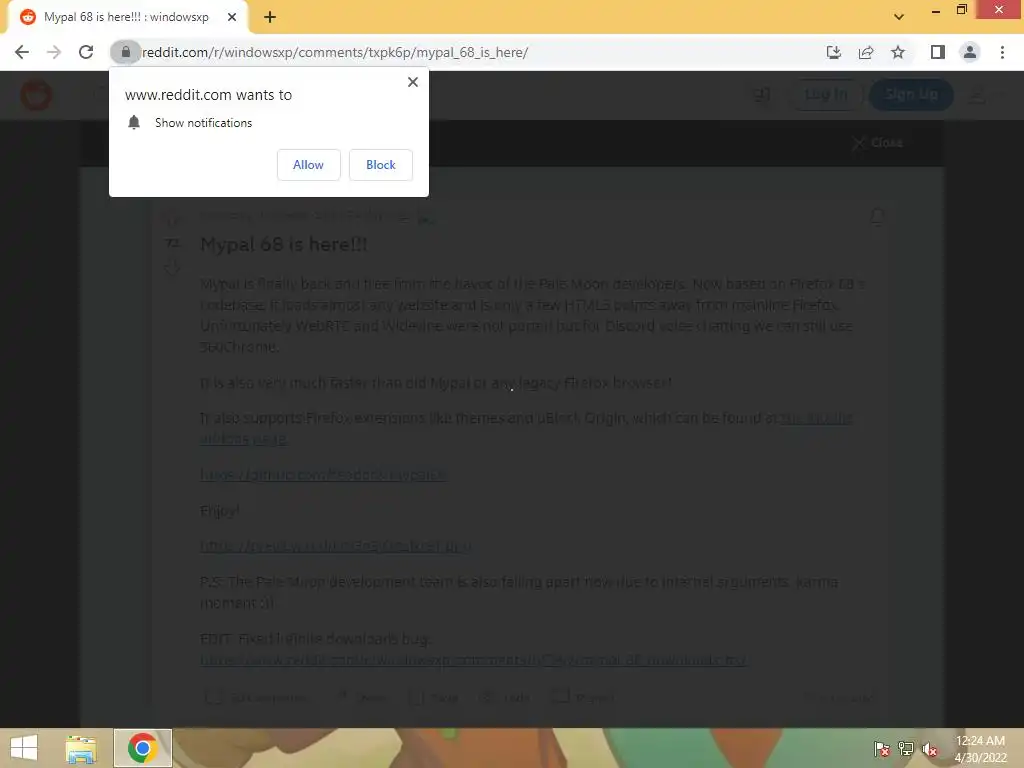
Task: Downvote the Mypal 68 post
Action: coord(172,267)
